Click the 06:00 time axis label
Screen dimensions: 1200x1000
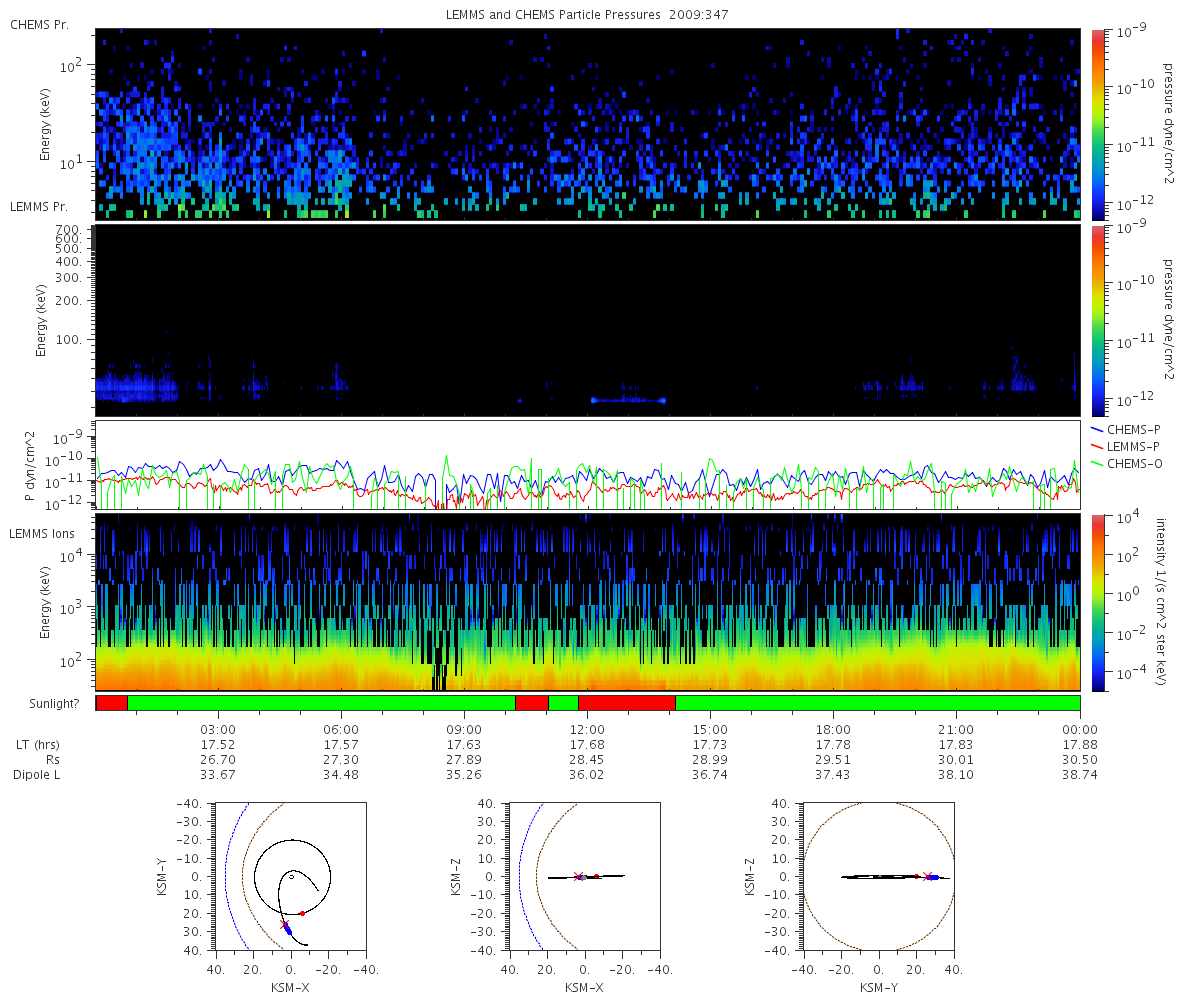341,729
